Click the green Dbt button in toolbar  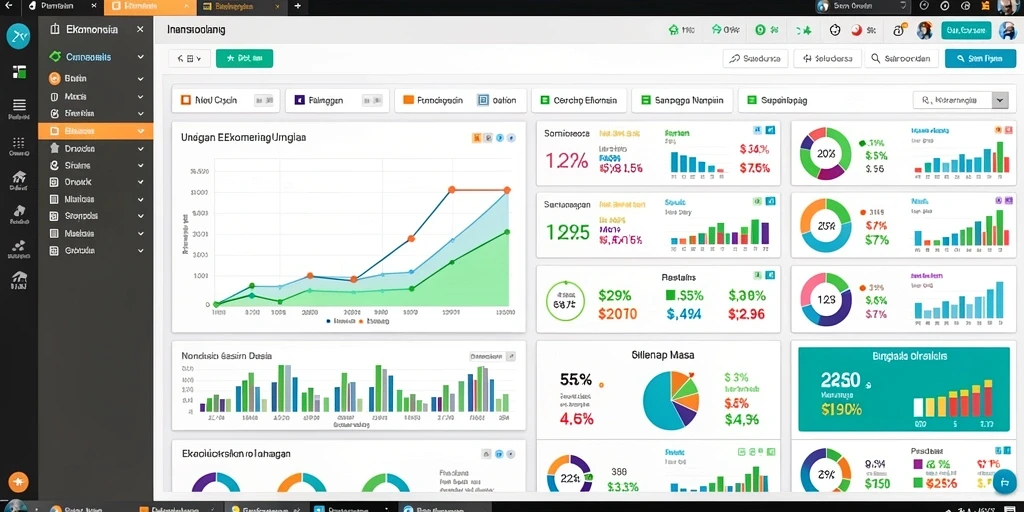click(244, 58)
